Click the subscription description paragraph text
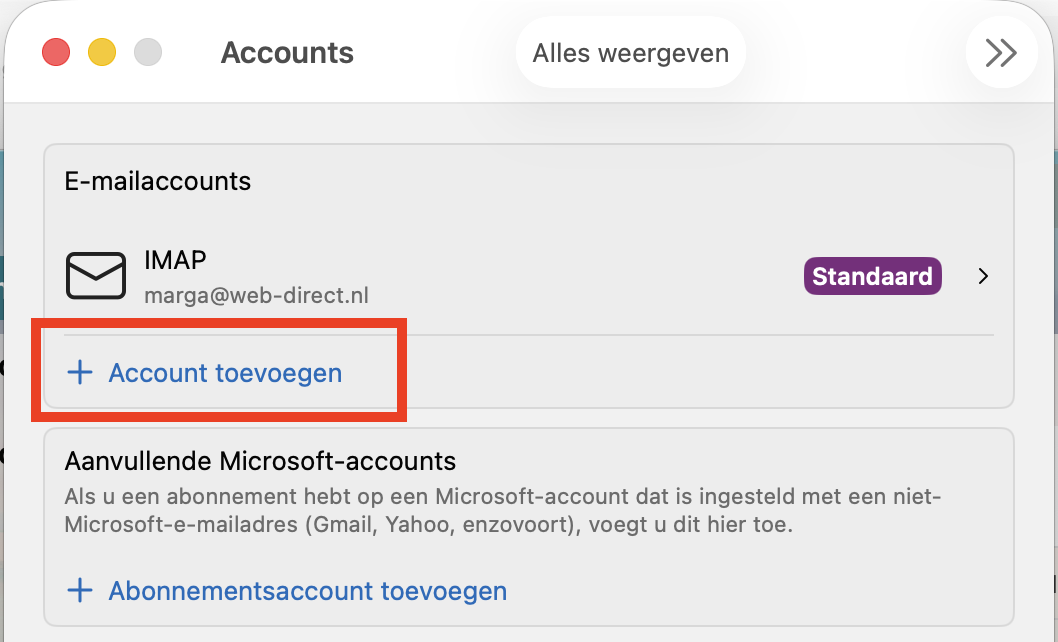 (500, 510)
